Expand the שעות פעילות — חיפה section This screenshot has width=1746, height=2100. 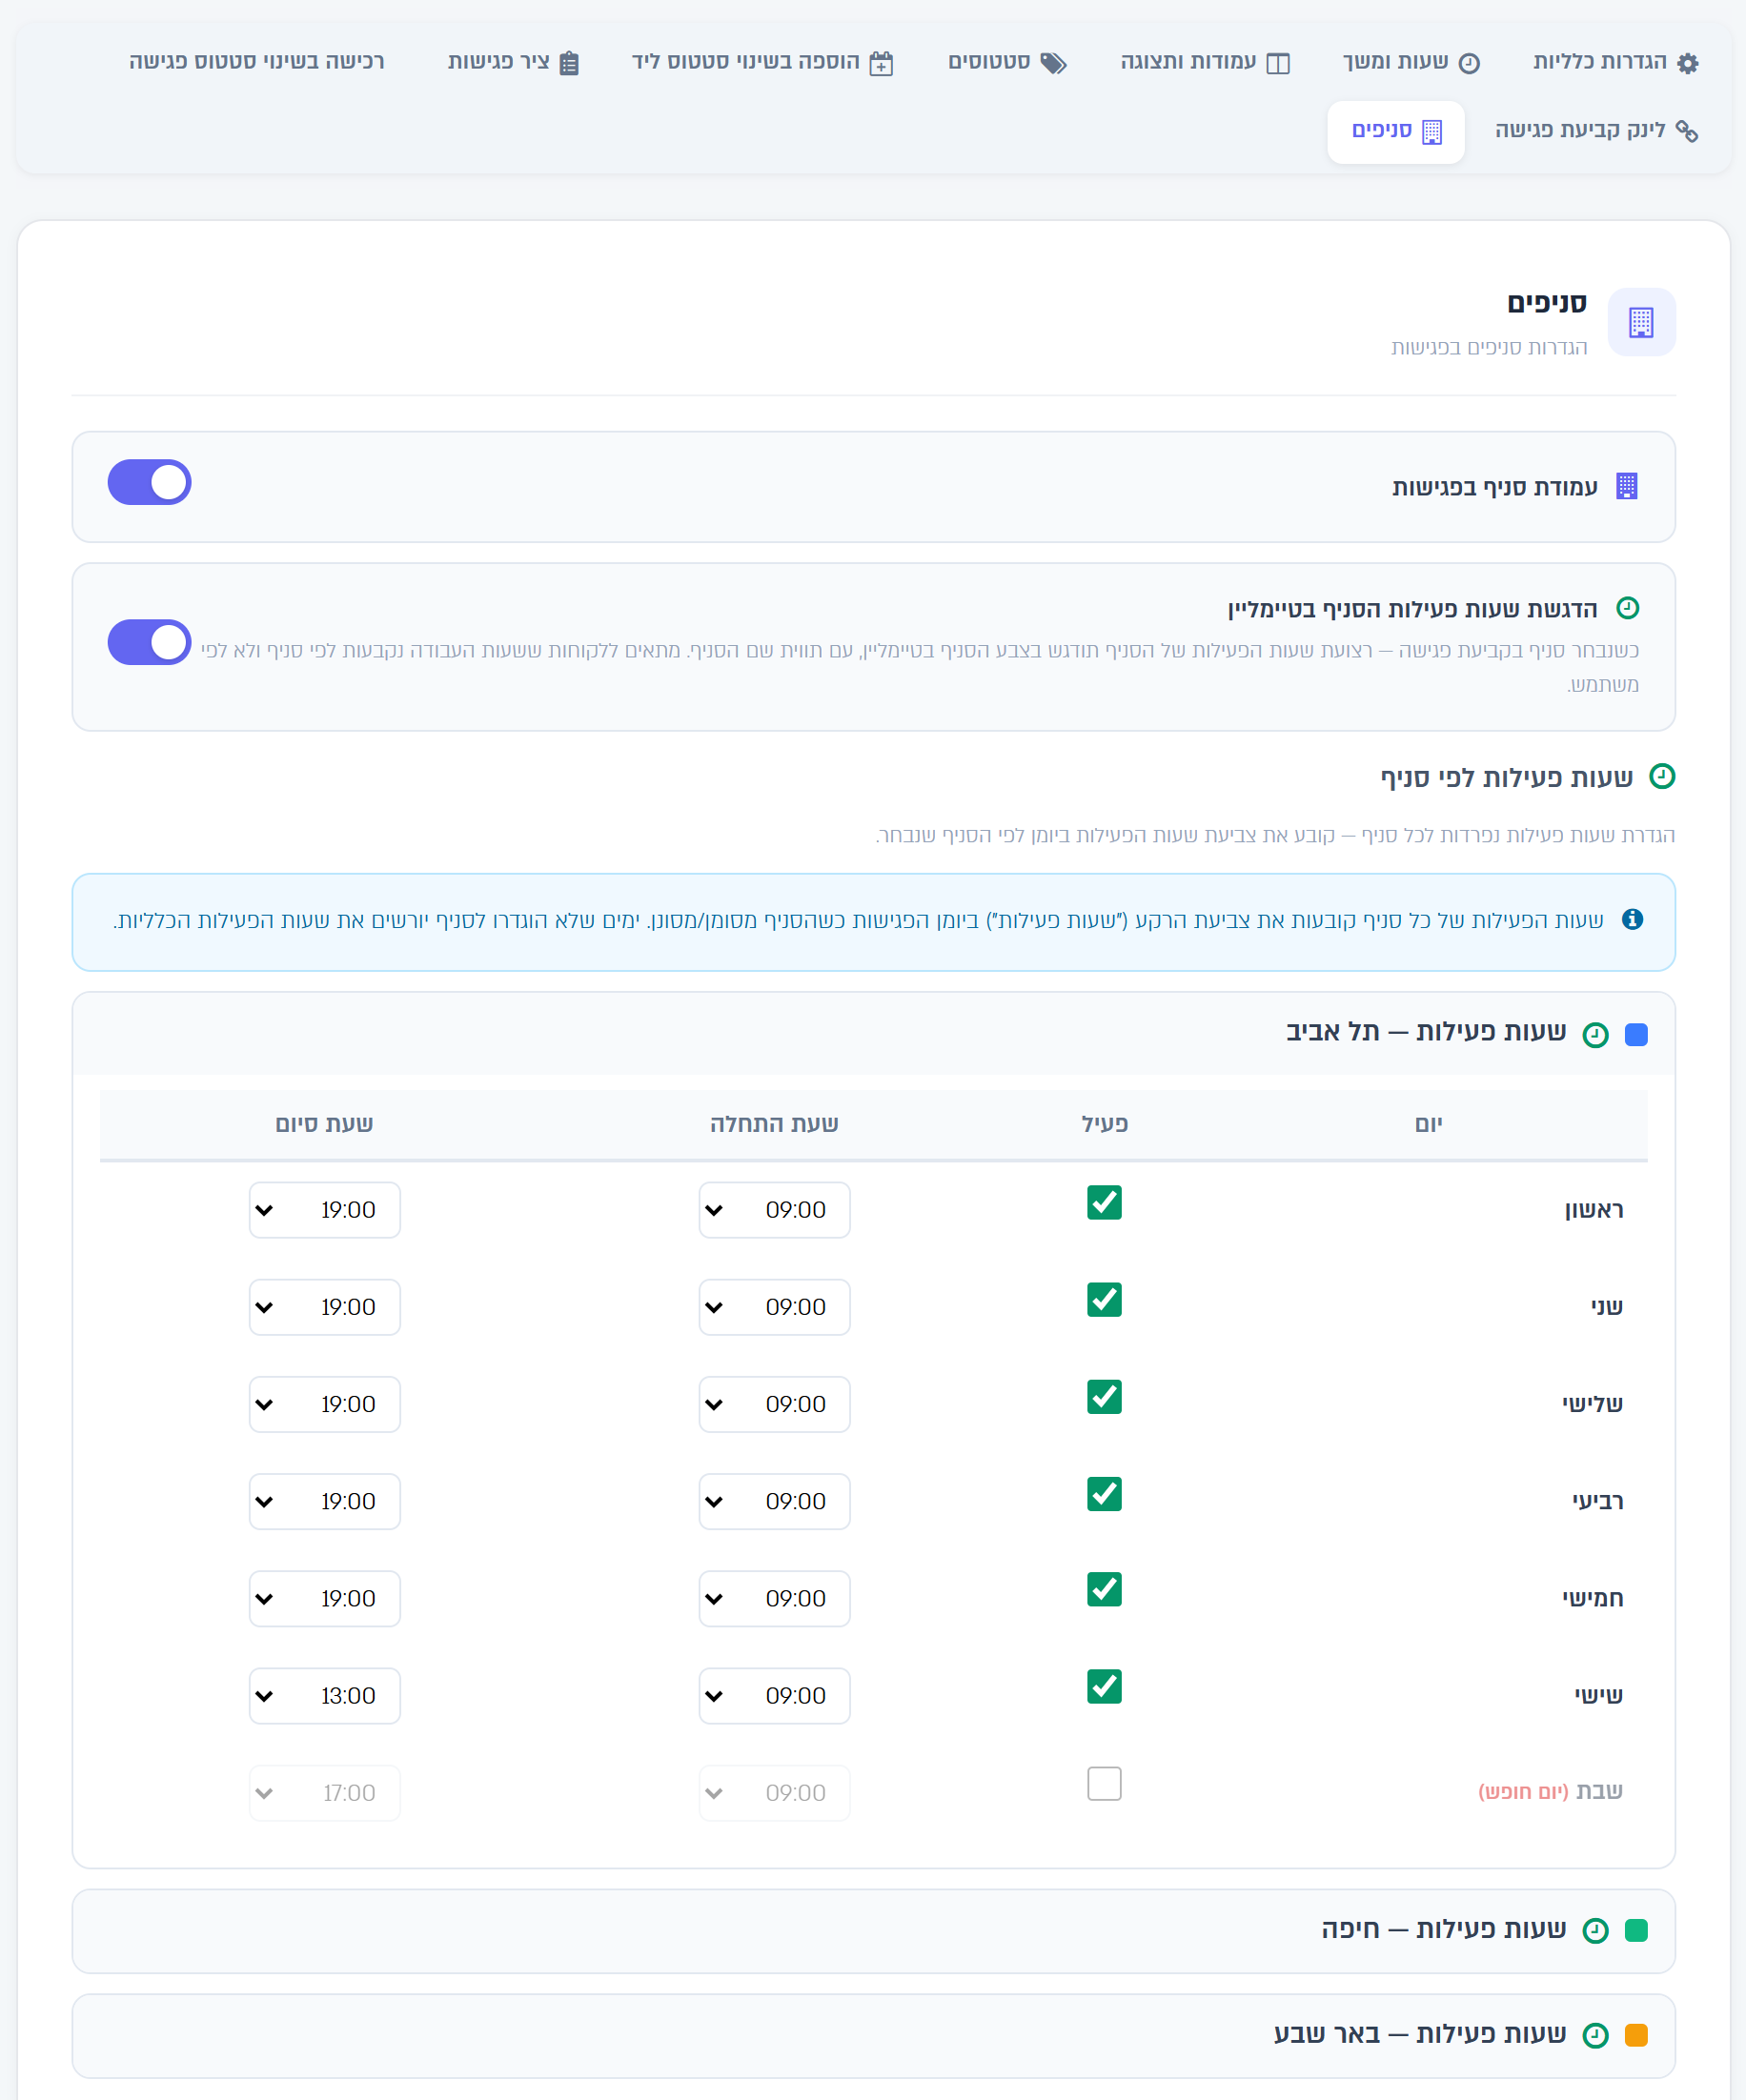click(x=873, y=1931)
